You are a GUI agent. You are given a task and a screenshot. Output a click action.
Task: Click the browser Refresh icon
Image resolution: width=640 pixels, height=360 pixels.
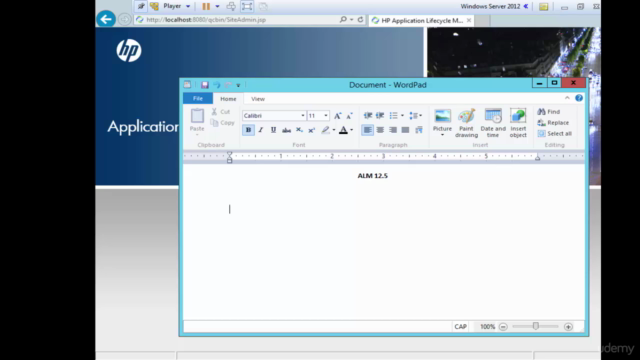[360, 19]
